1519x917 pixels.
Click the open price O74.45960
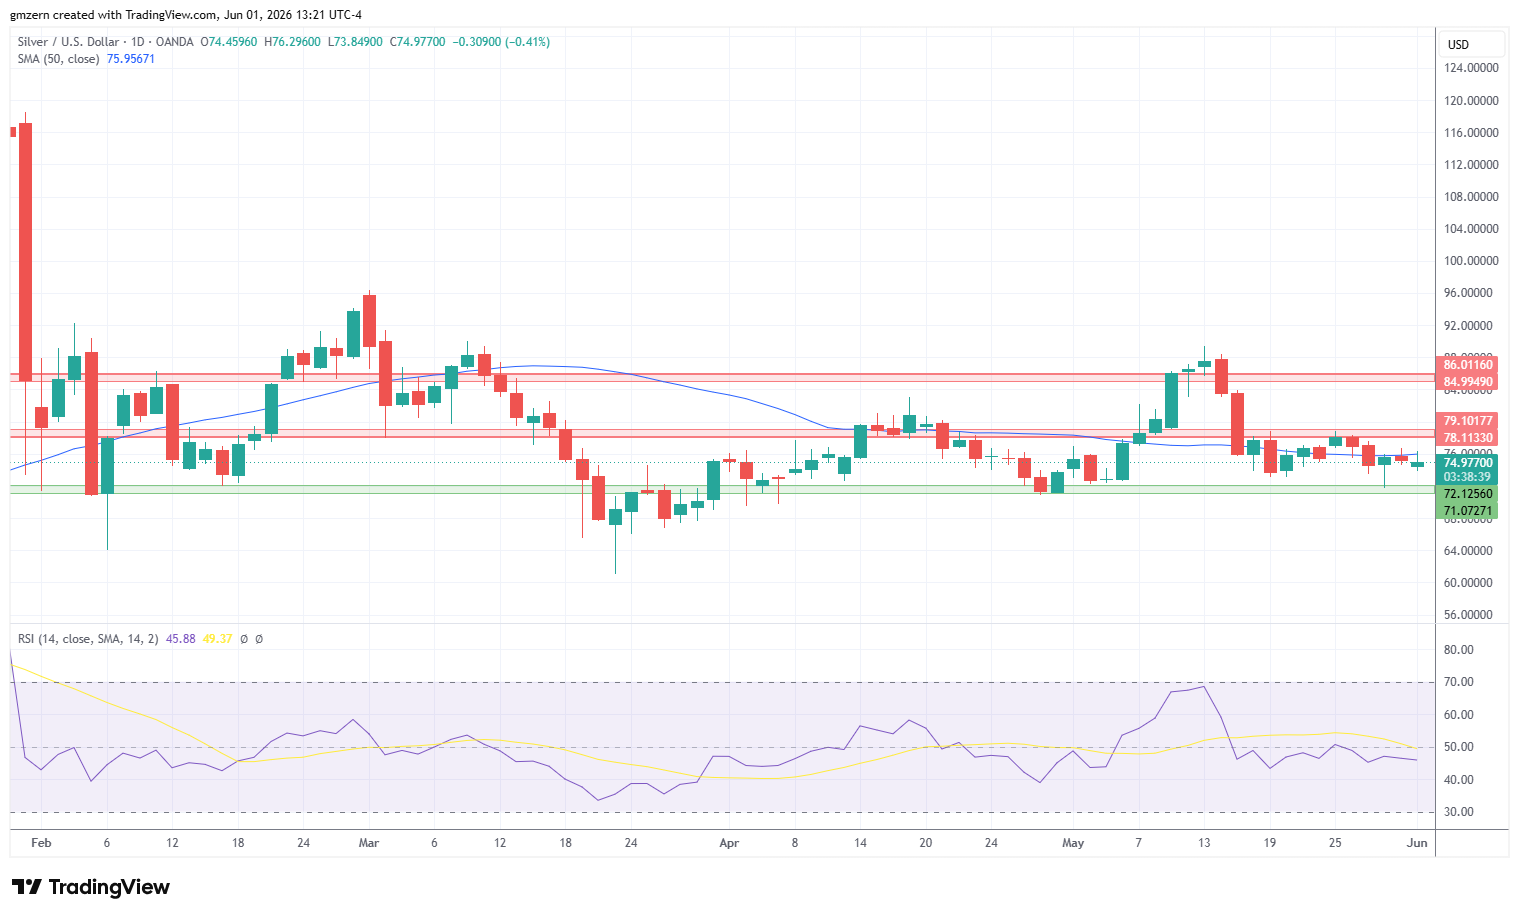229,42
